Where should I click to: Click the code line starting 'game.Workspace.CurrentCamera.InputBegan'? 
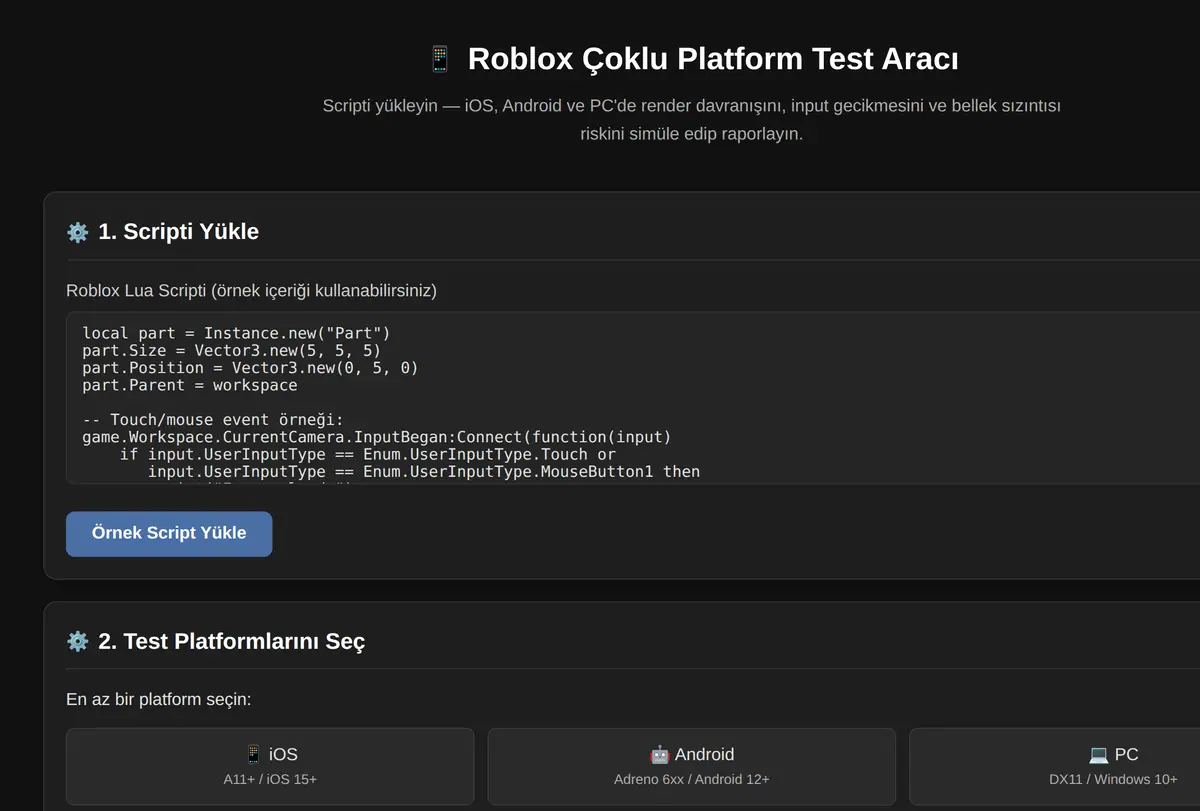[x=377, y=437]
